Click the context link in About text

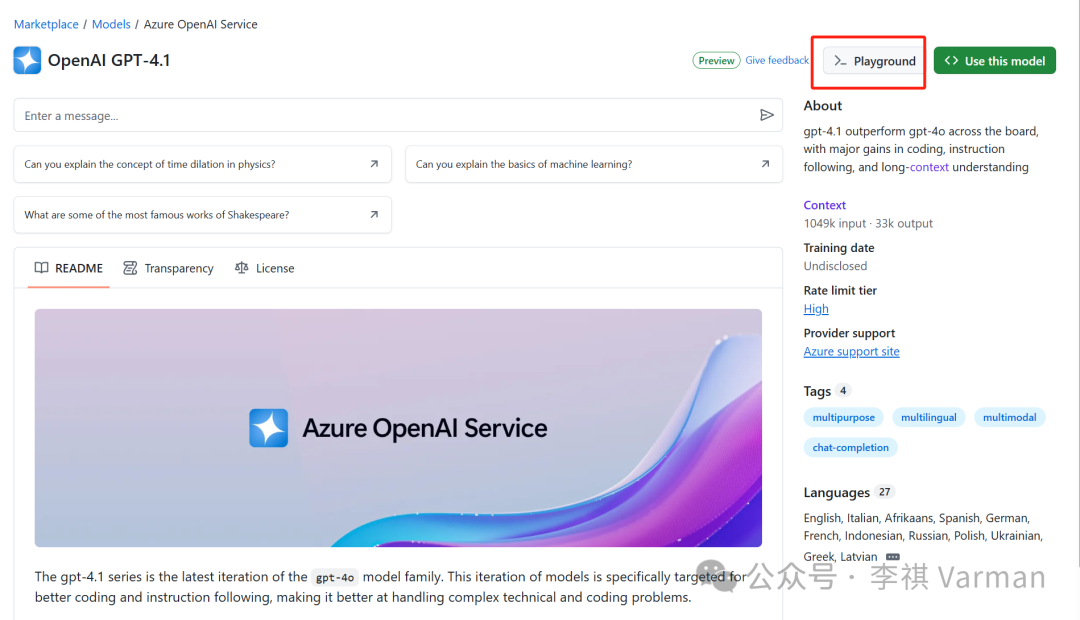(x=929, y=167)
